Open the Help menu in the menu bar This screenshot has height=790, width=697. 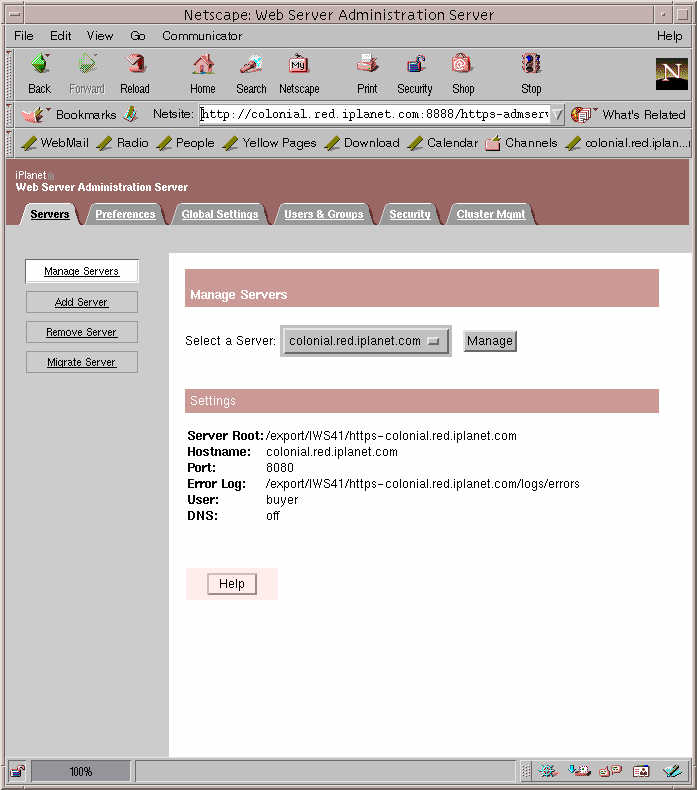[x=670, y=36]
